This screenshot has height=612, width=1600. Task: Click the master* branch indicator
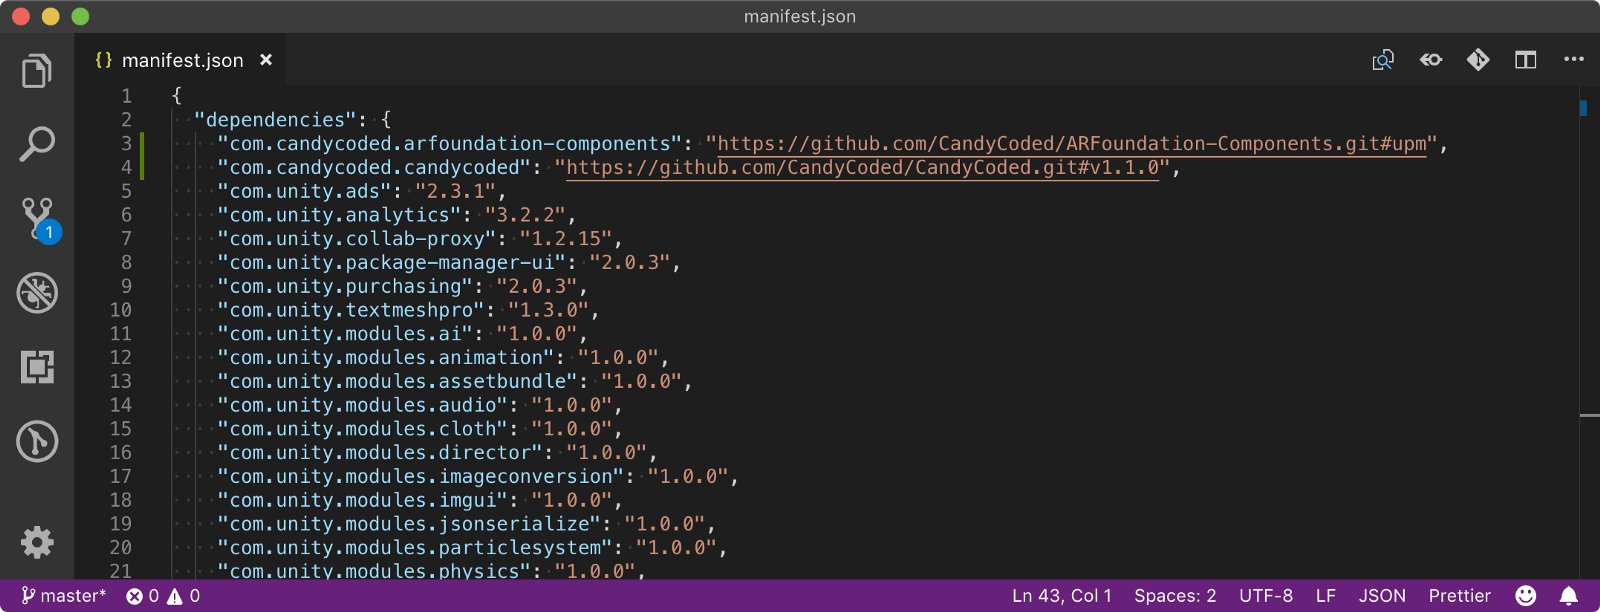(63, 596)
